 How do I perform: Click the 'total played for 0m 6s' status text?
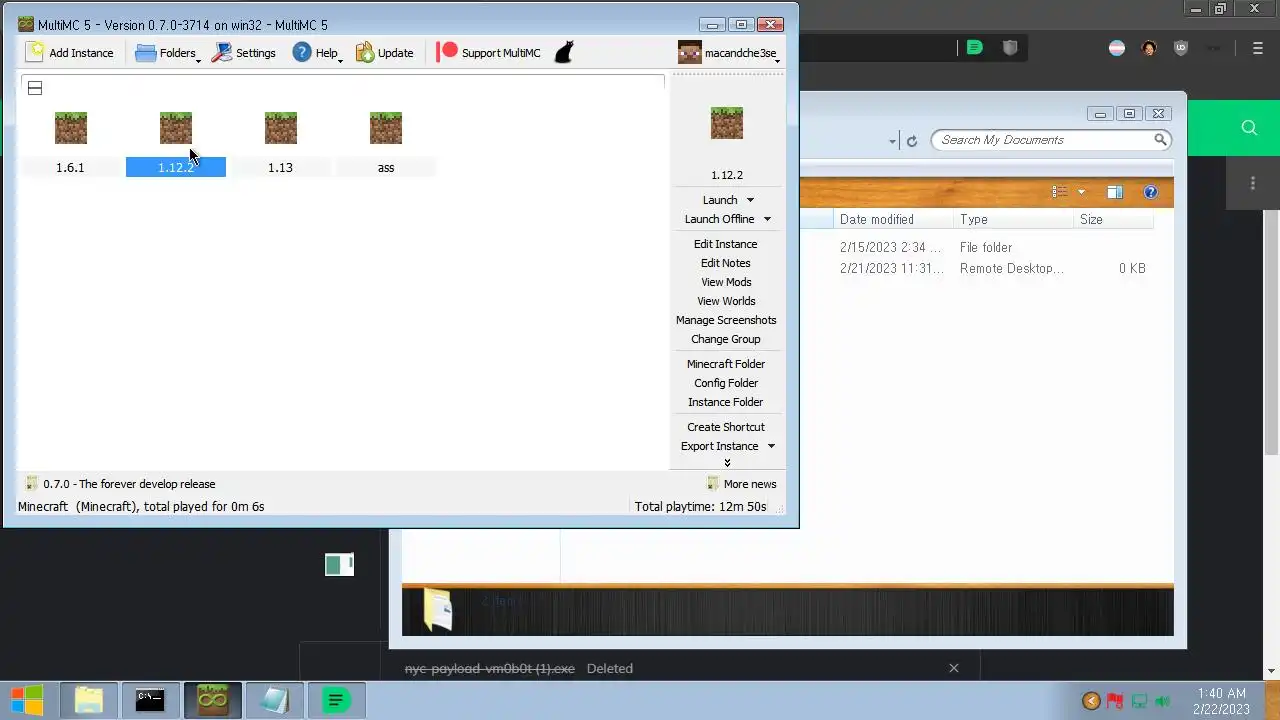click(x=204, y=507)
